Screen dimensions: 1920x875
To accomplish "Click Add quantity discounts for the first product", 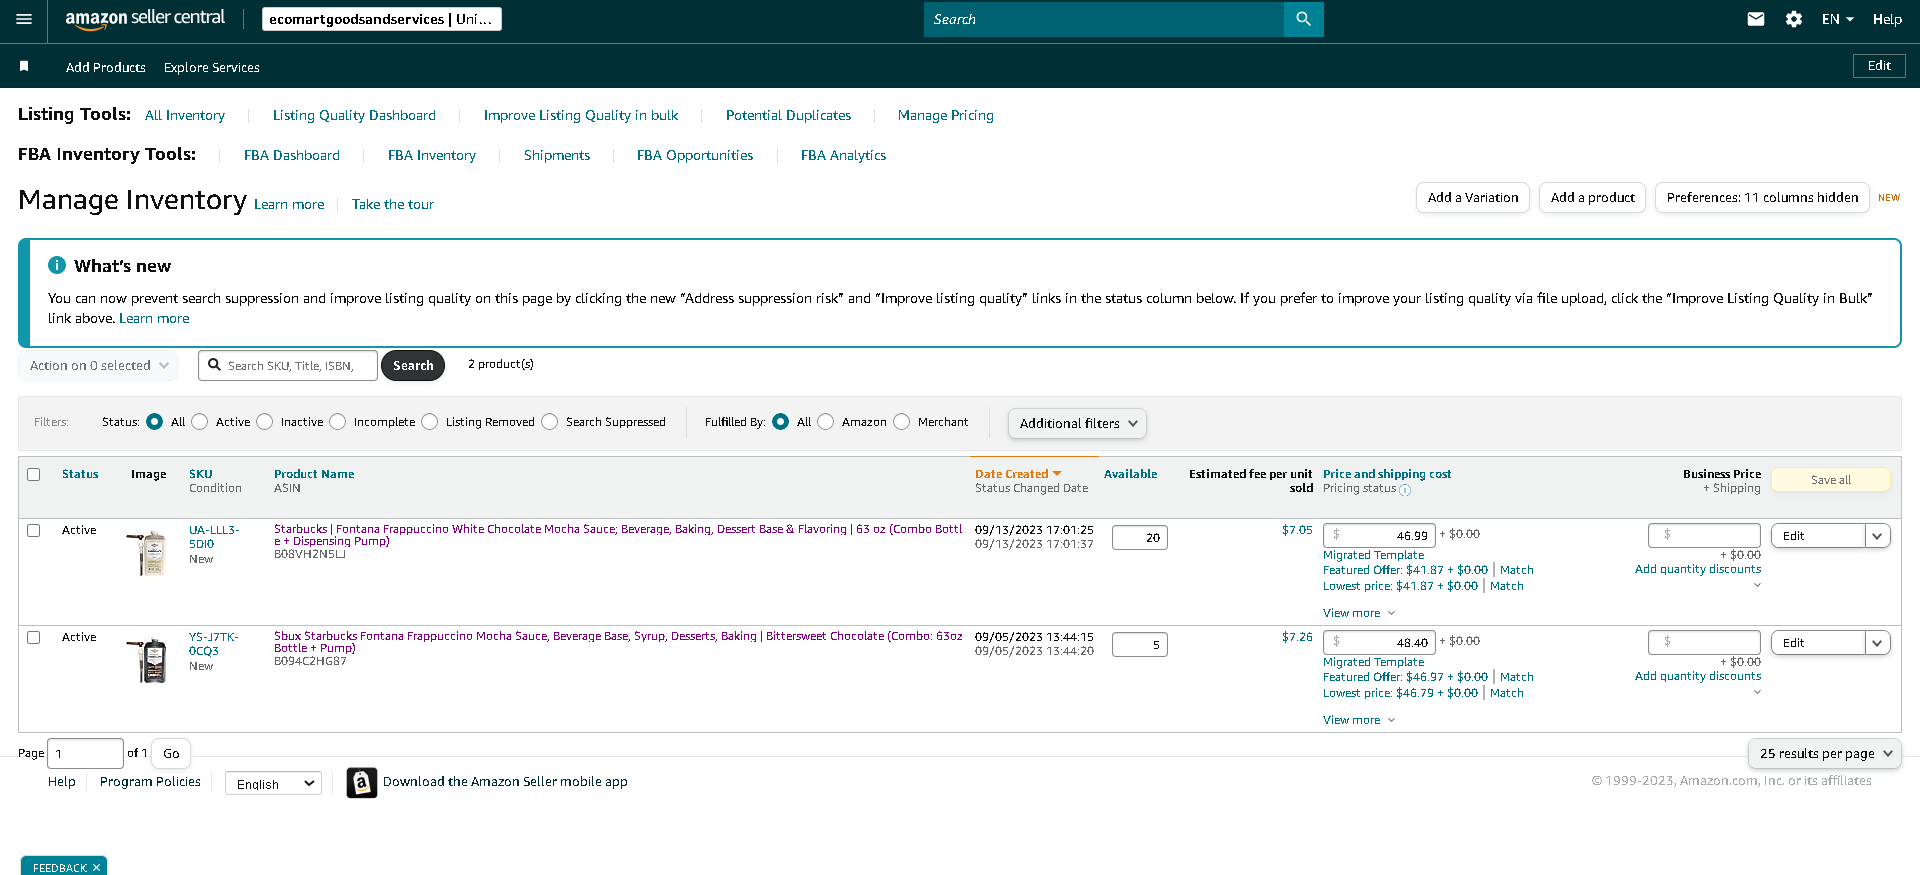I will (x=1698, y=570).
